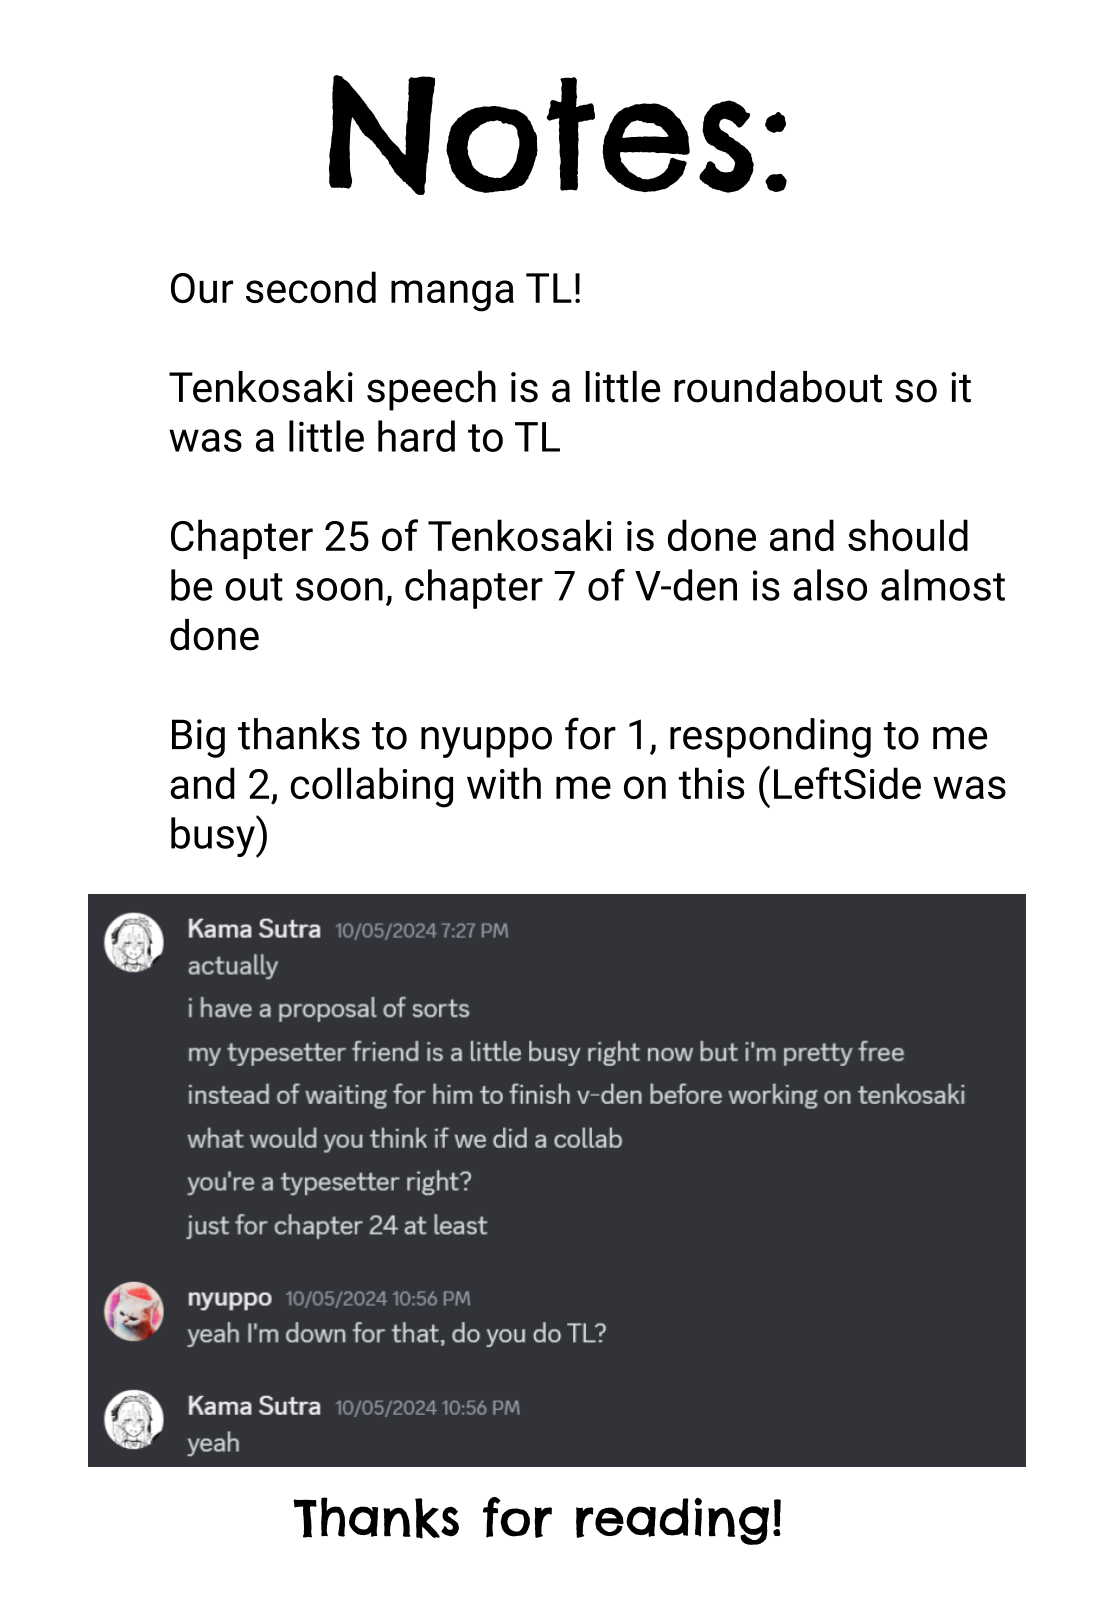Click the last Kama Sutra 10:56 PM timestamp
The image size is (1114, 1600).
click(427, 1408)
